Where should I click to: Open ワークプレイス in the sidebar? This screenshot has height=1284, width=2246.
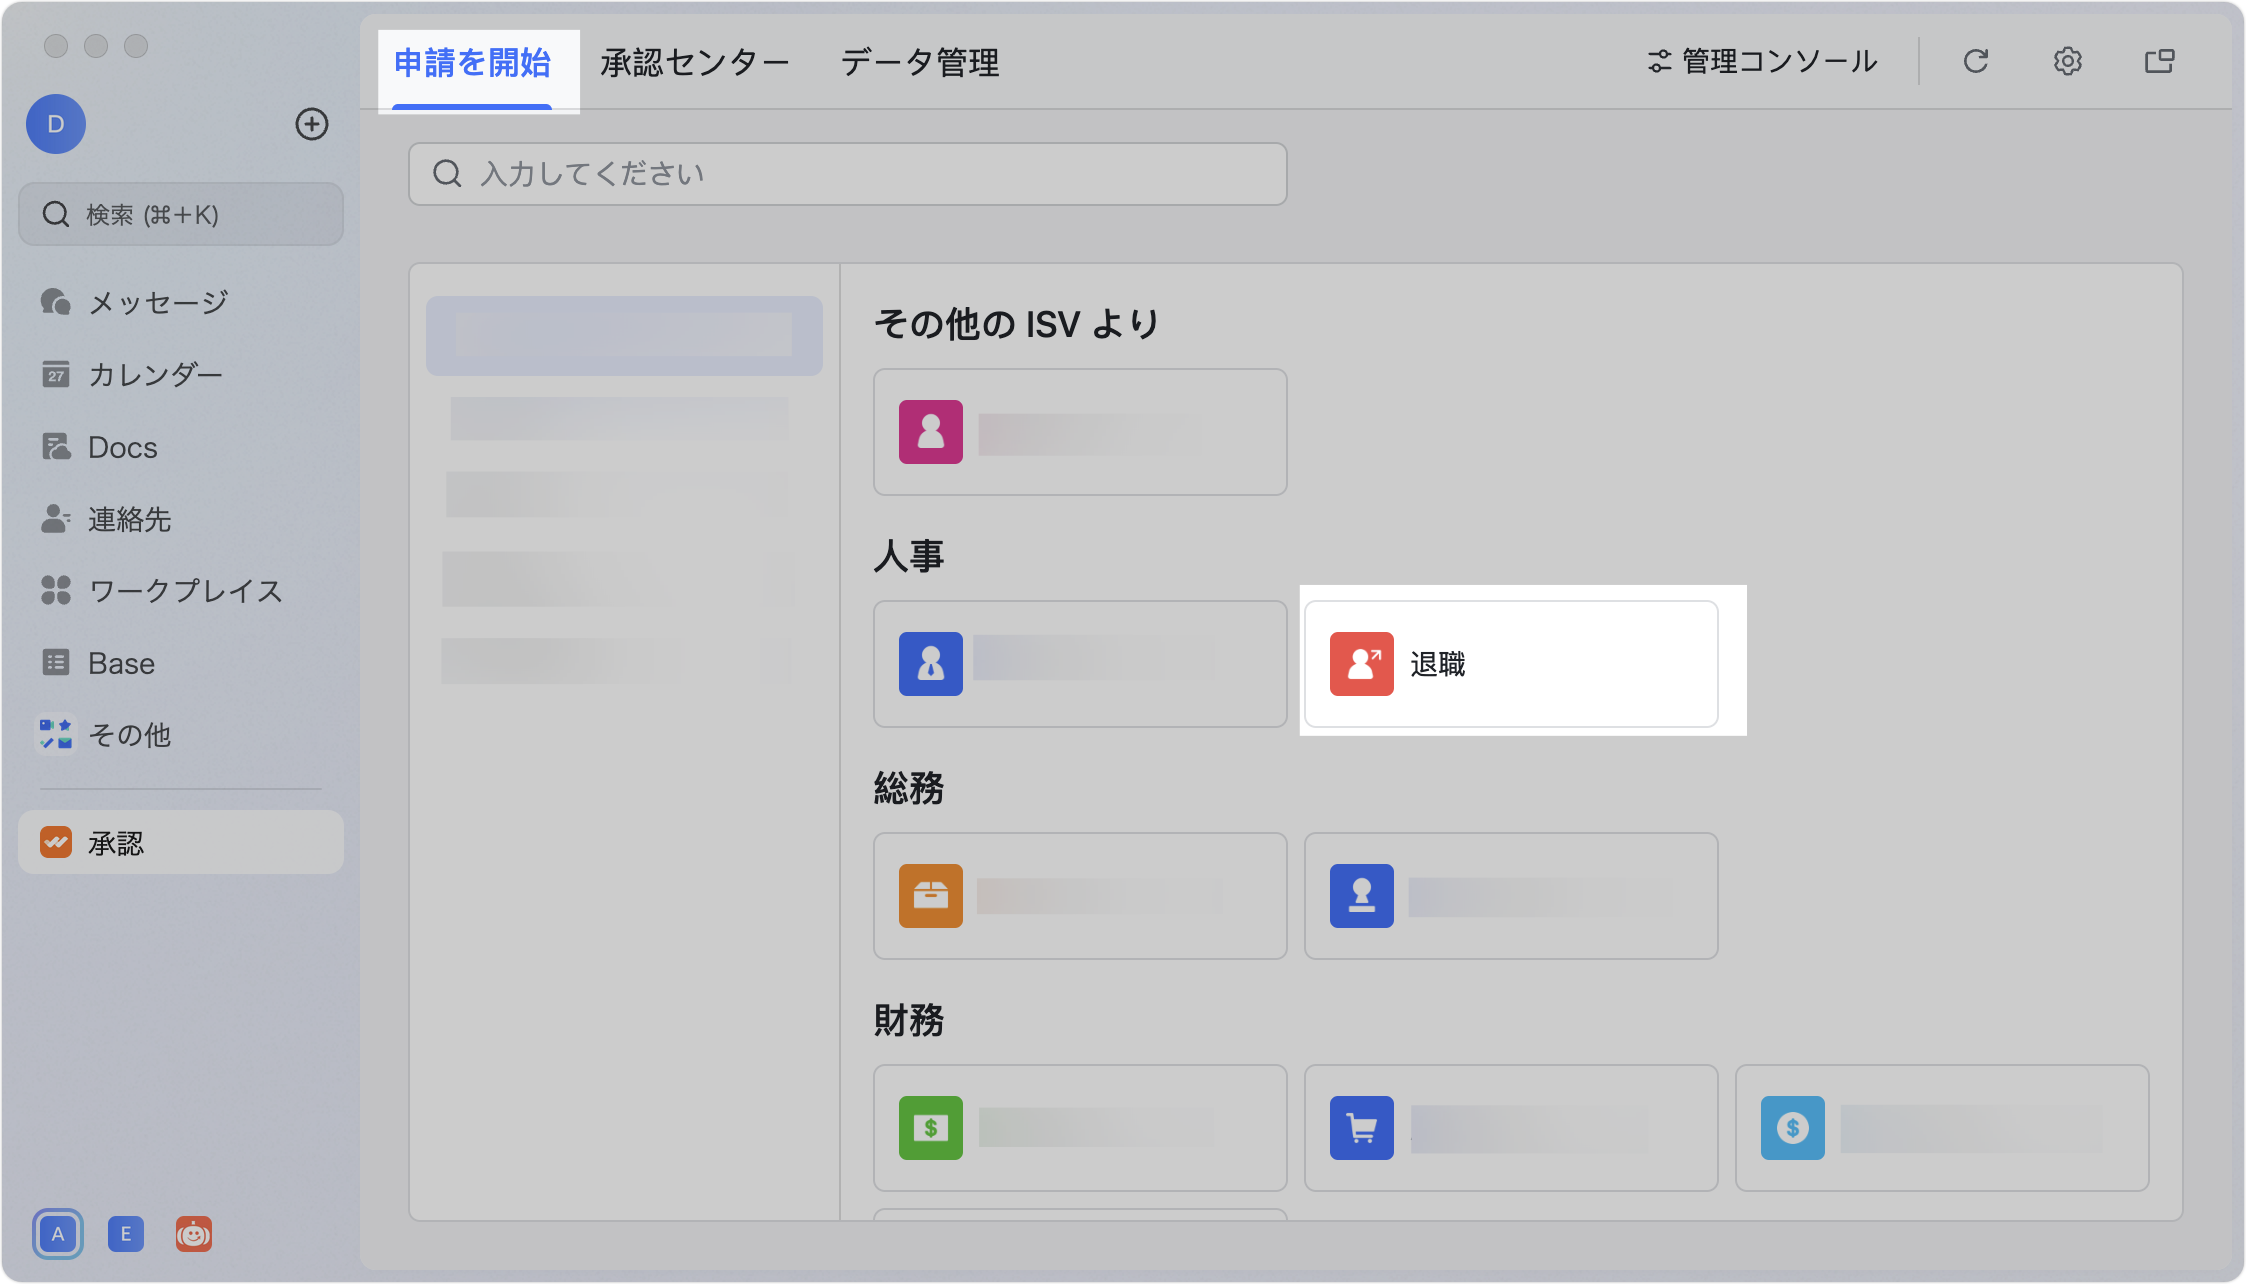(181, 591)
